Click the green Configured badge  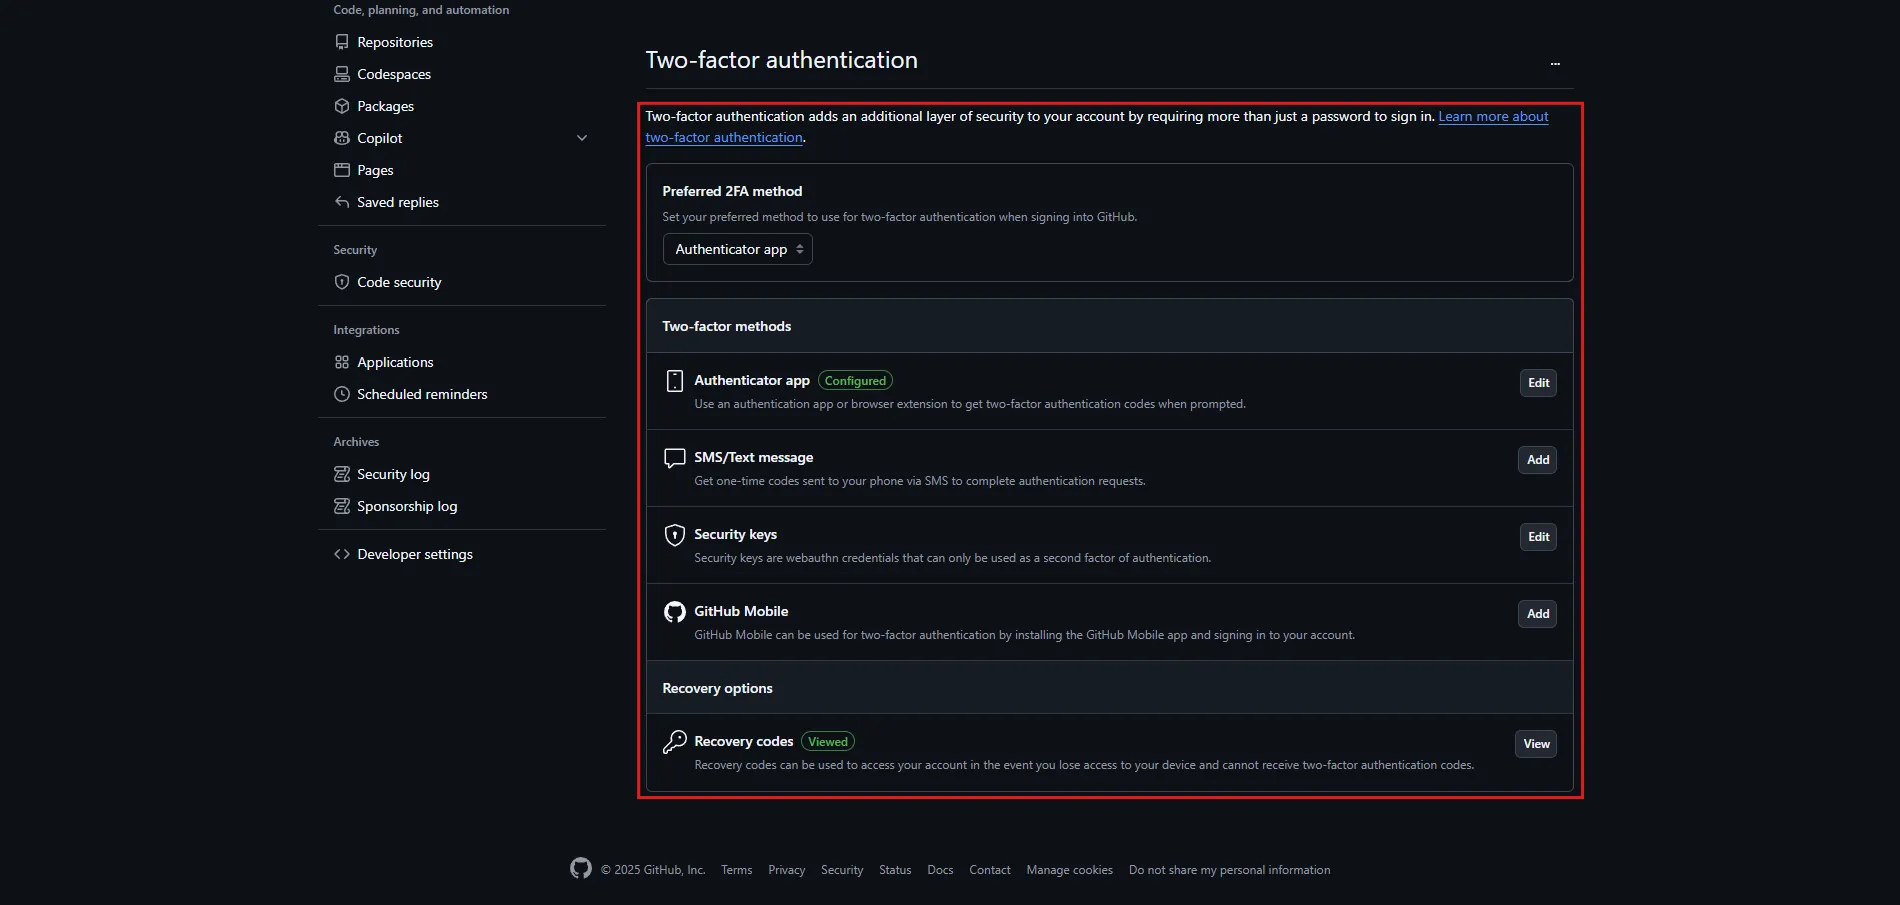(x=855, y=381)
